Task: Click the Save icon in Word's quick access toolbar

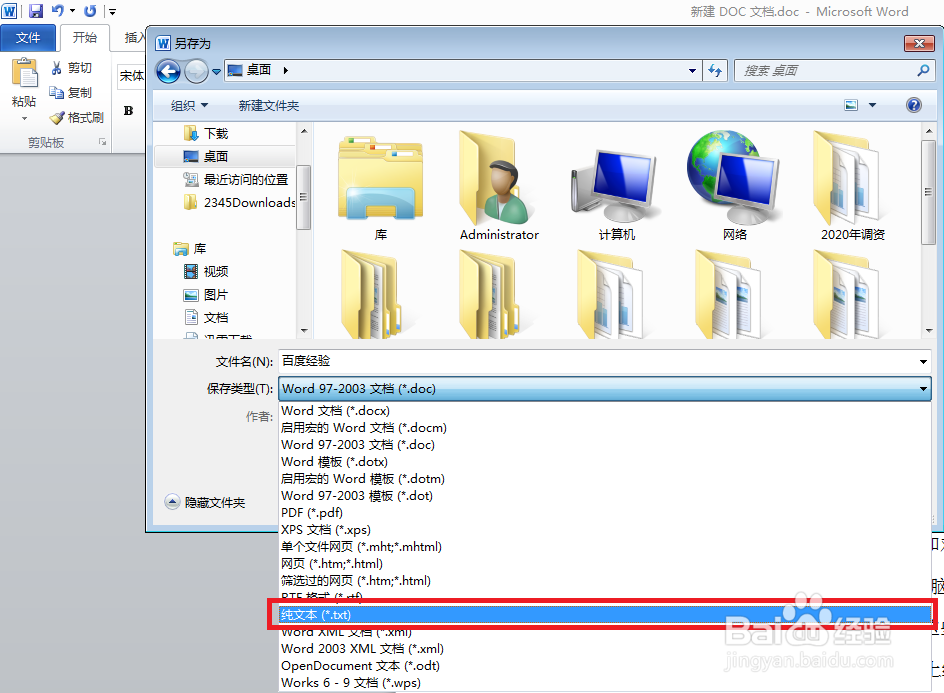Action: point(36,11)
